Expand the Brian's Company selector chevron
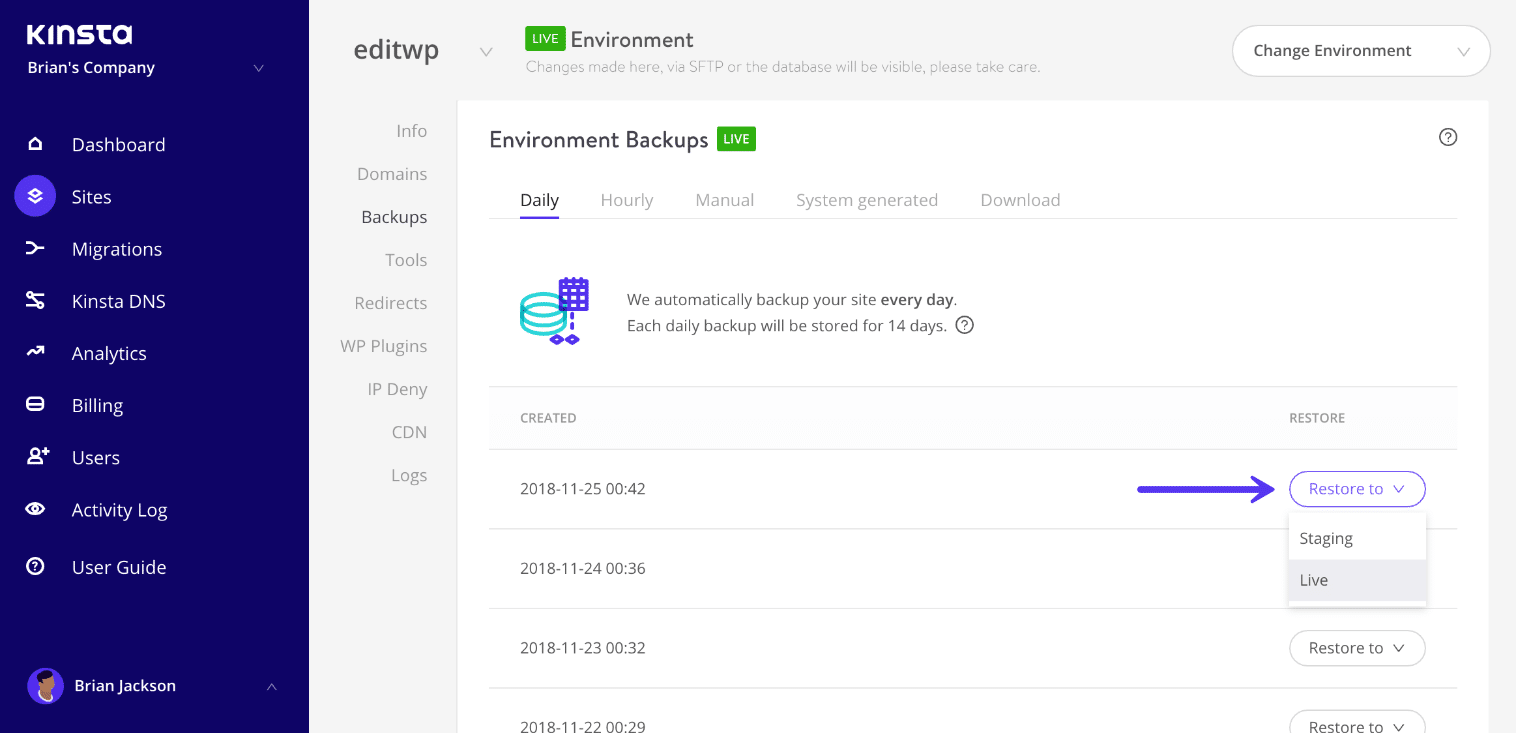 pyautogui.click(x=258, y=68)
